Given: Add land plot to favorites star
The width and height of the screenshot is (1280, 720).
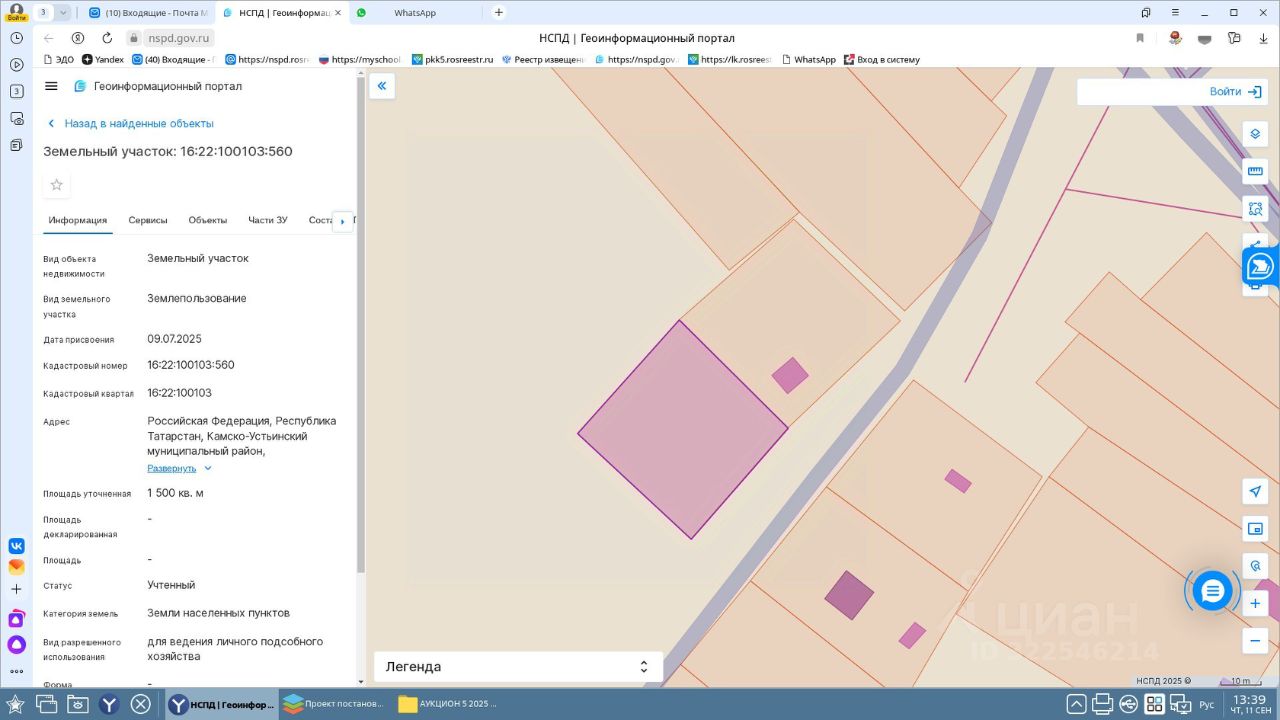Looking at the screenshot, I should (x=57, y=185).
